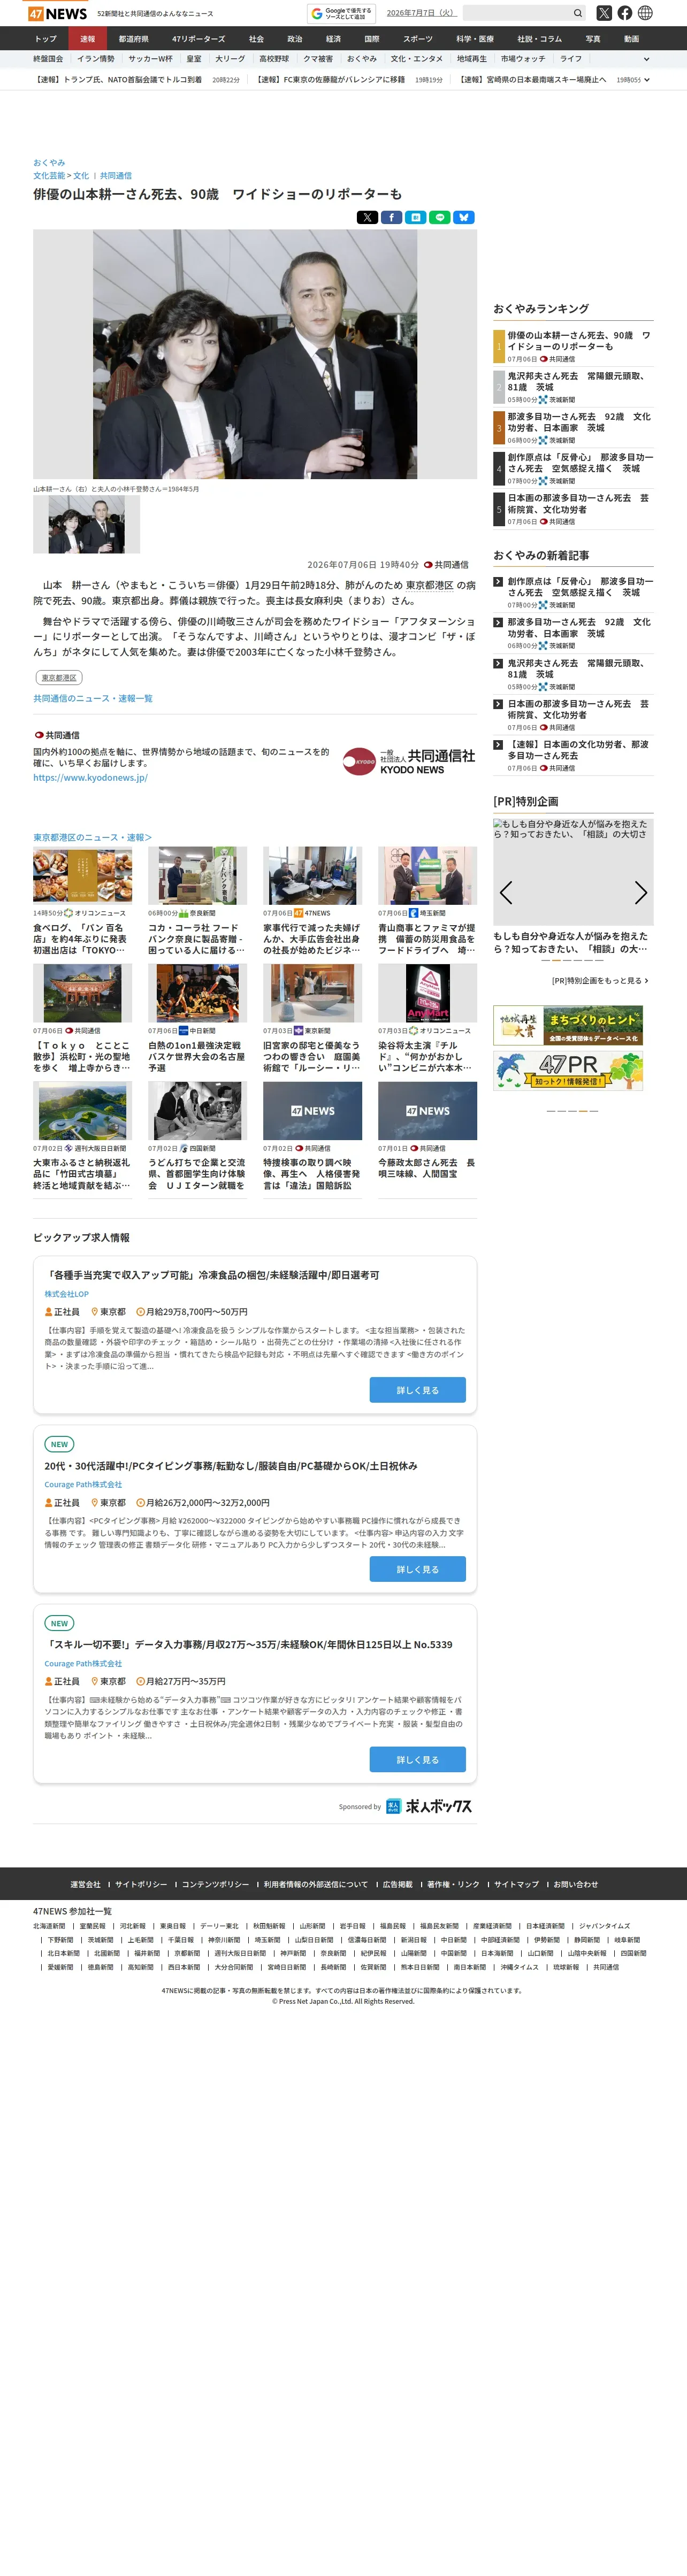Open the 都道府県 menu
This screenshot has width=687, height=2576.
pos(133,39)
